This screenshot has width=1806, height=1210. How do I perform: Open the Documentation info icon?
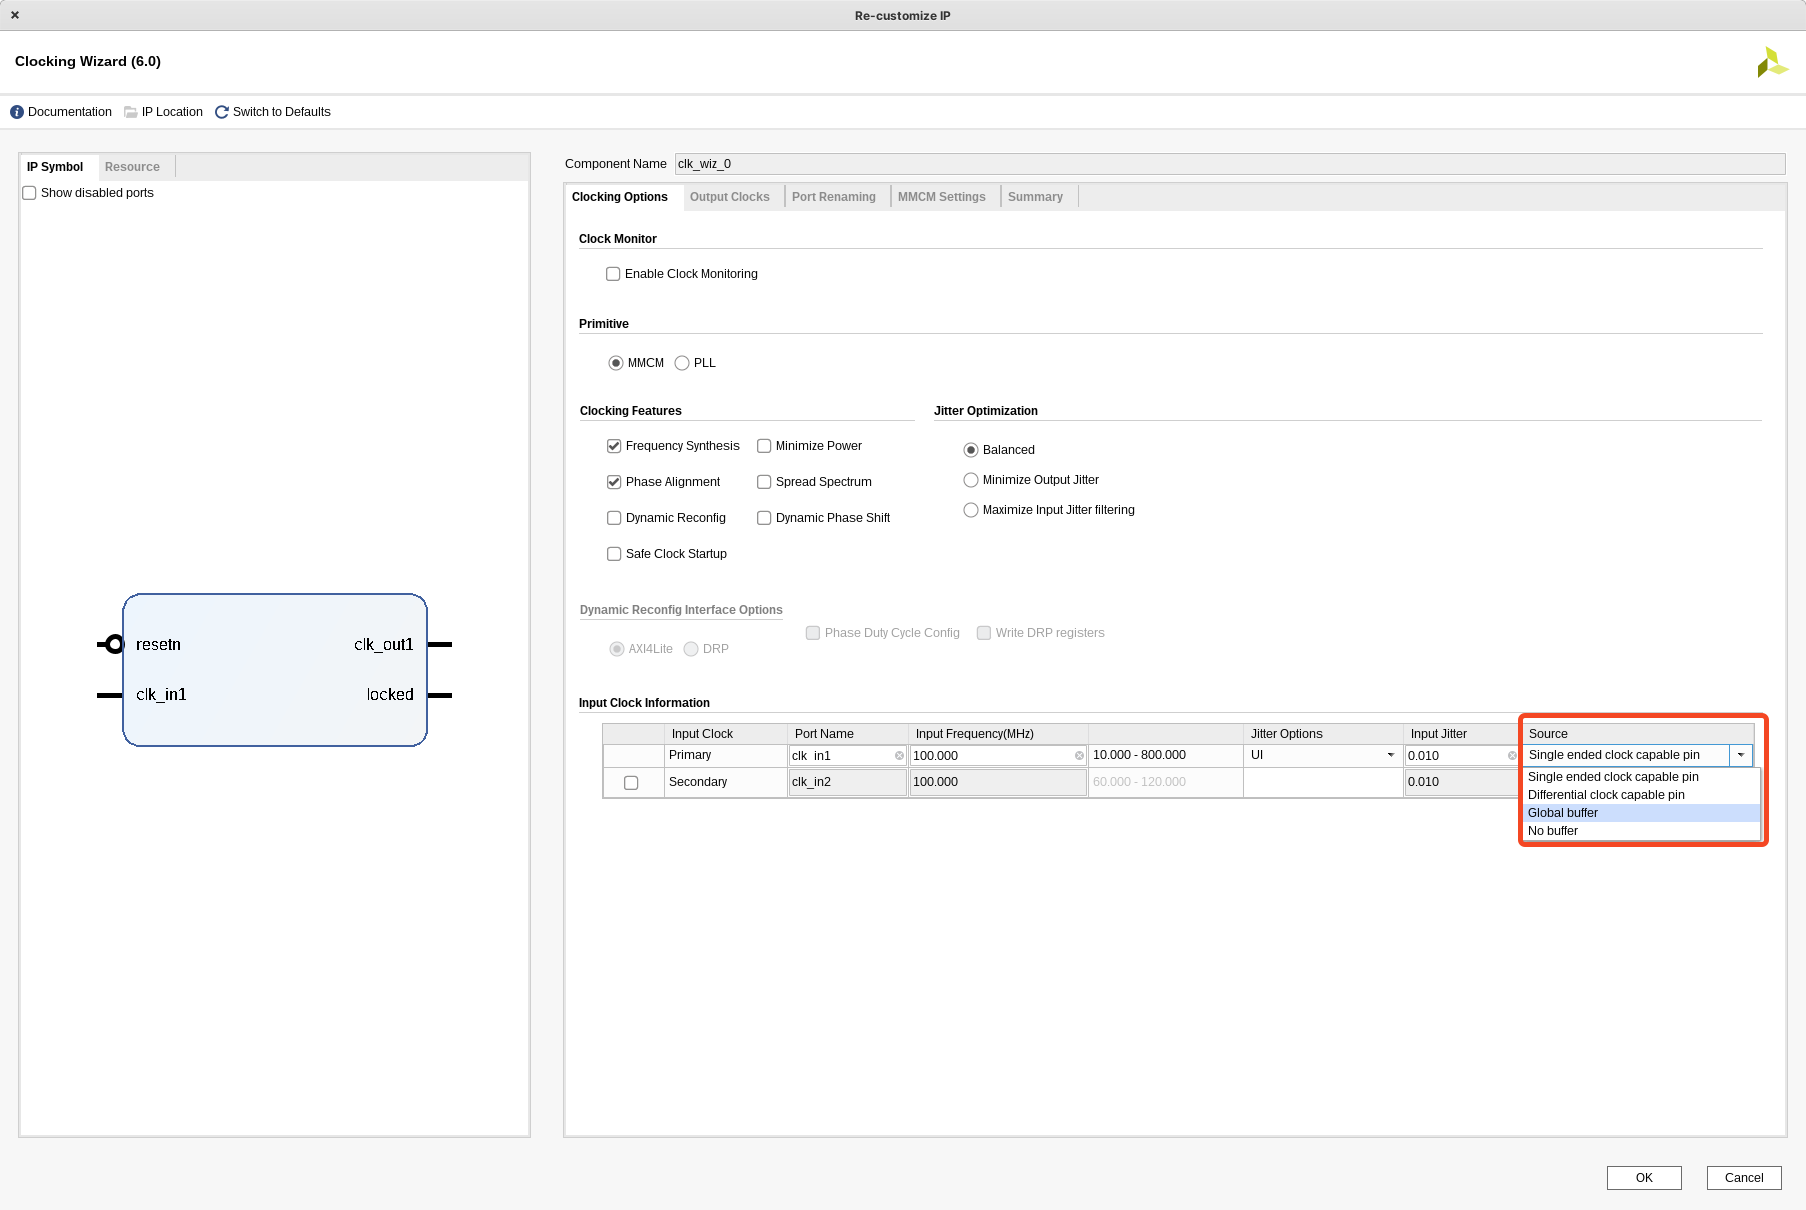tap(17, 112)
